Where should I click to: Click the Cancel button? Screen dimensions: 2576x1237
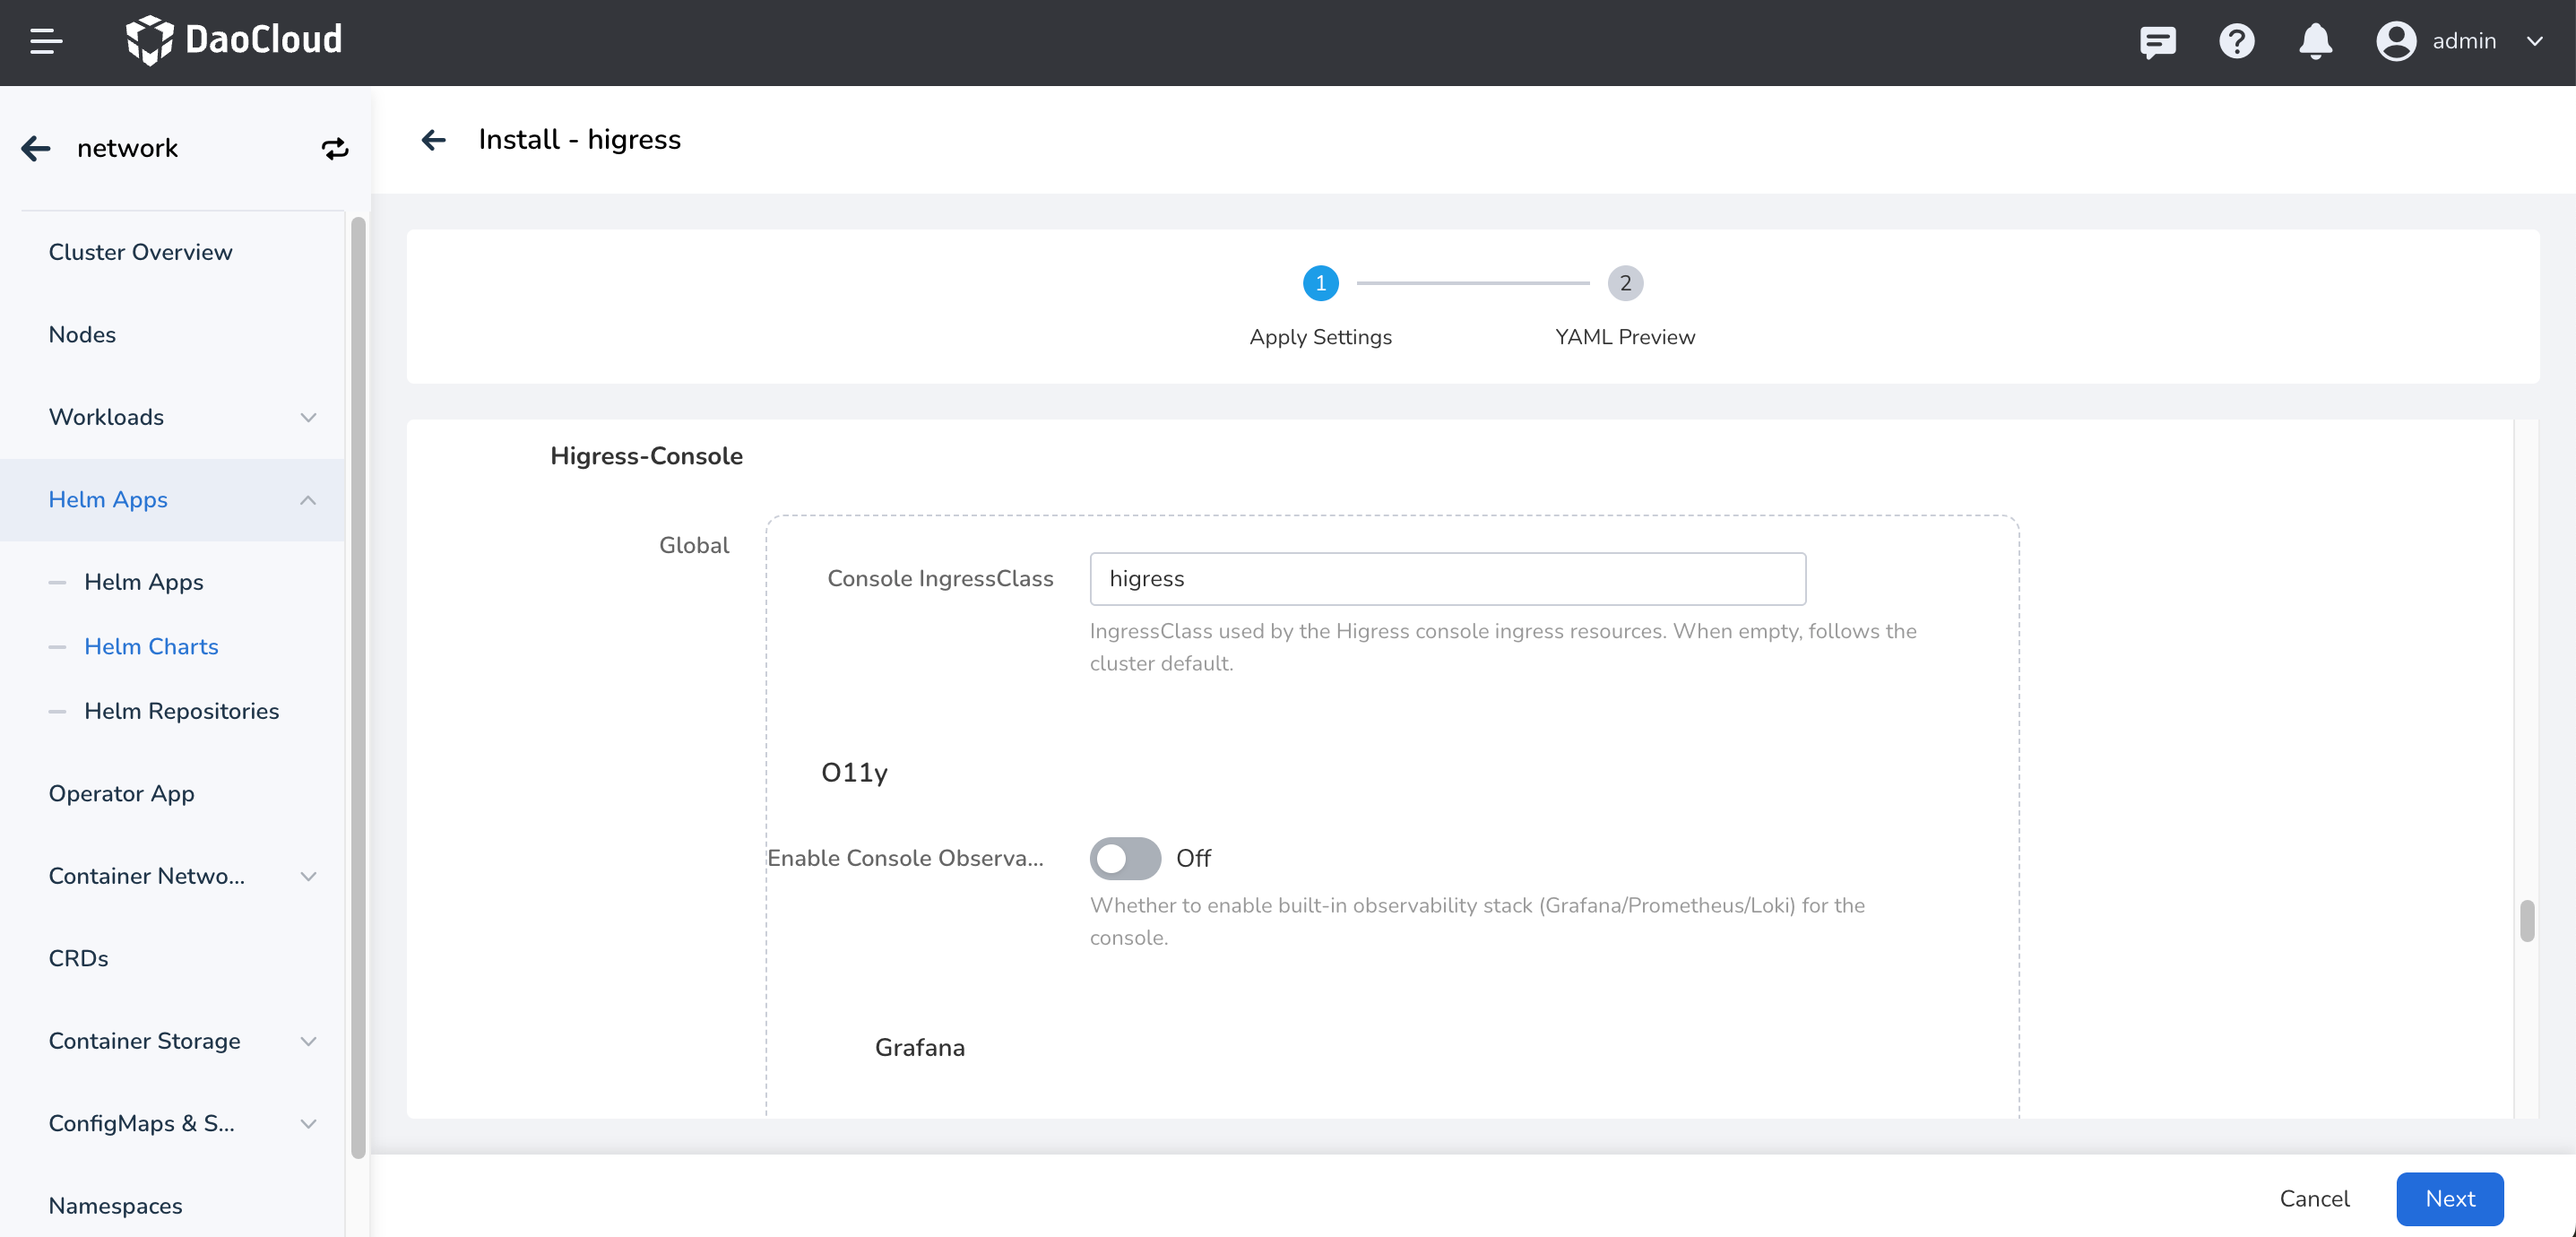pos(2314,1198)
